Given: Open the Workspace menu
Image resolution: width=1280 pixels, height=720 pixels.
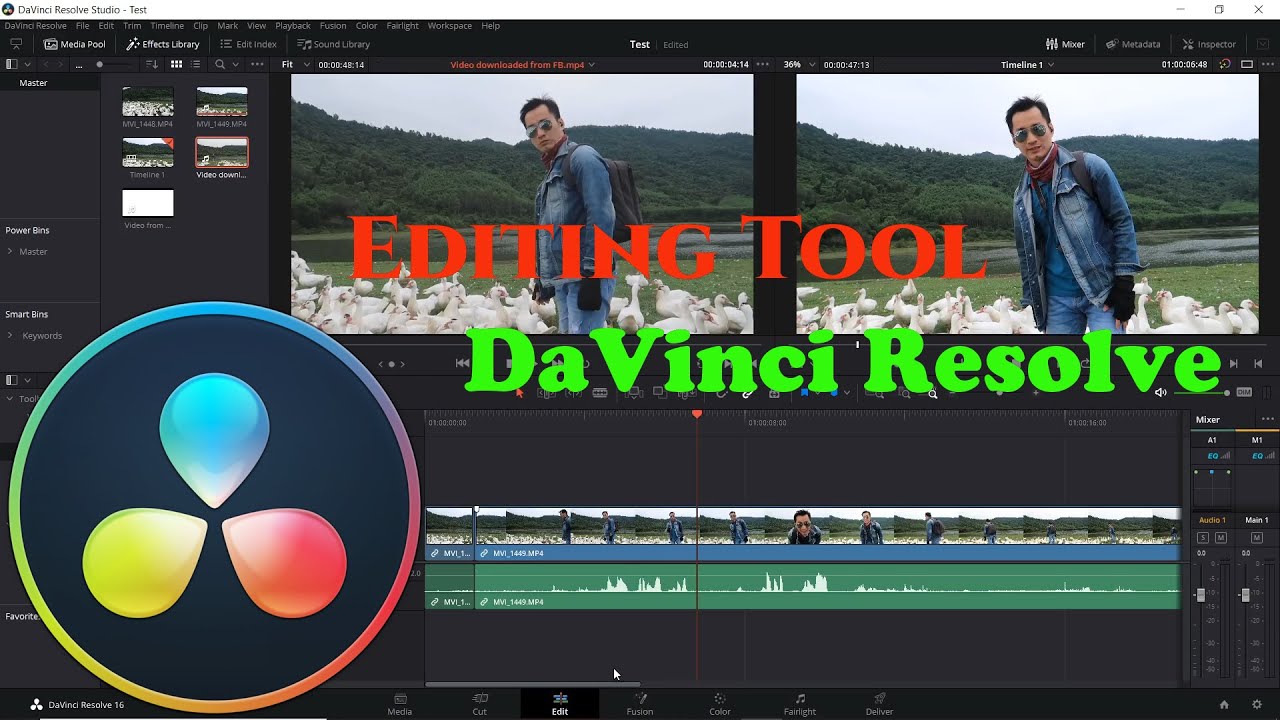Looking at the screenshot, I should click(x=449, y=26).
